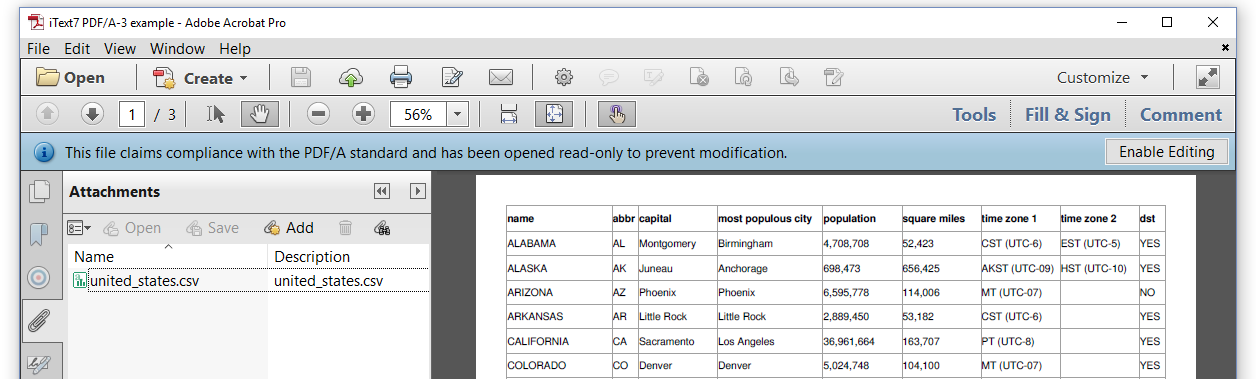Click the Rotate pages icon
Screen dimensions: 1256x379
tap(744, 77)
